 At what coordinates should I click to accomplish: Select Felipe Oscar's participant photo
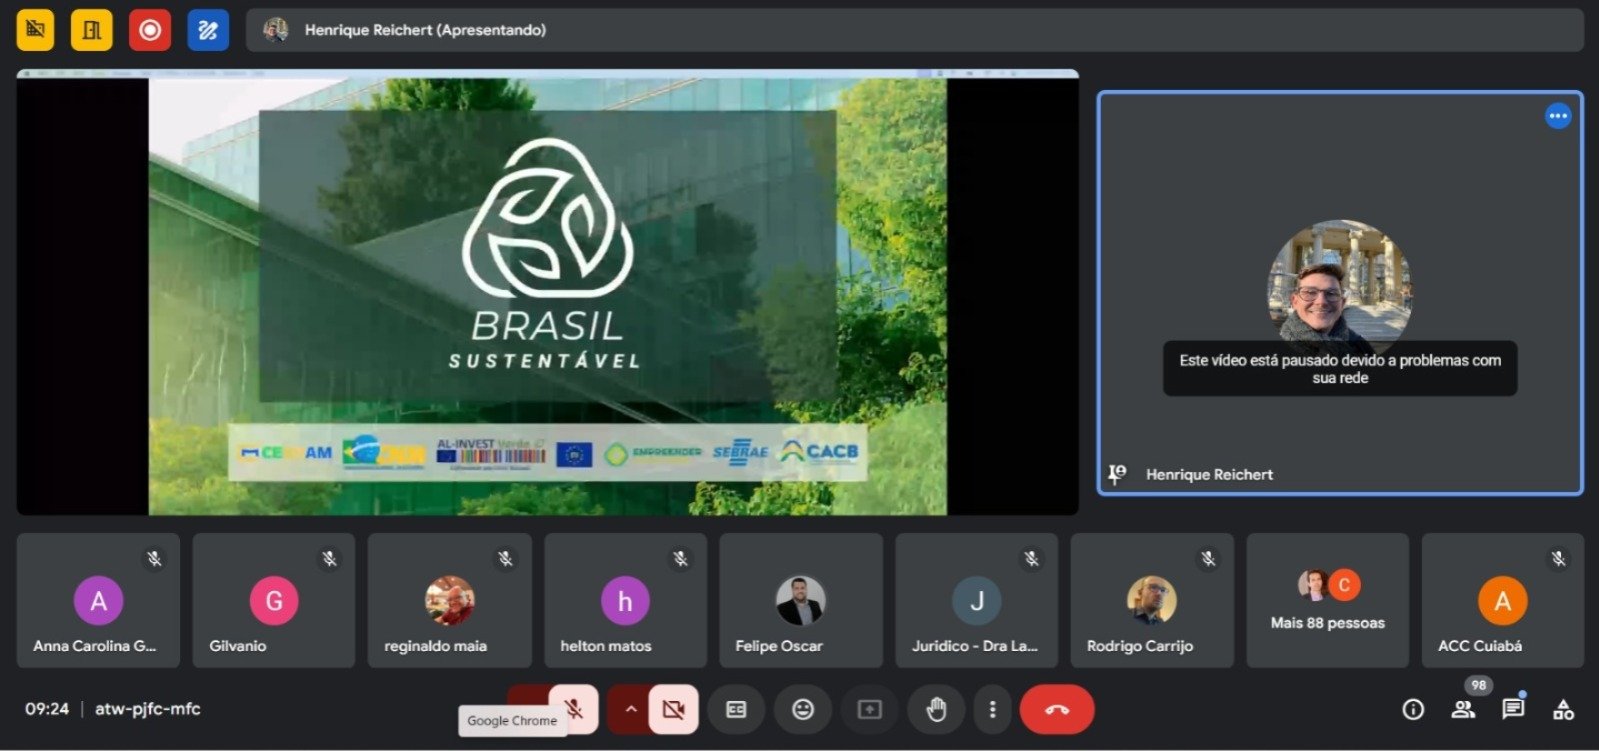(x=800, y=601)
